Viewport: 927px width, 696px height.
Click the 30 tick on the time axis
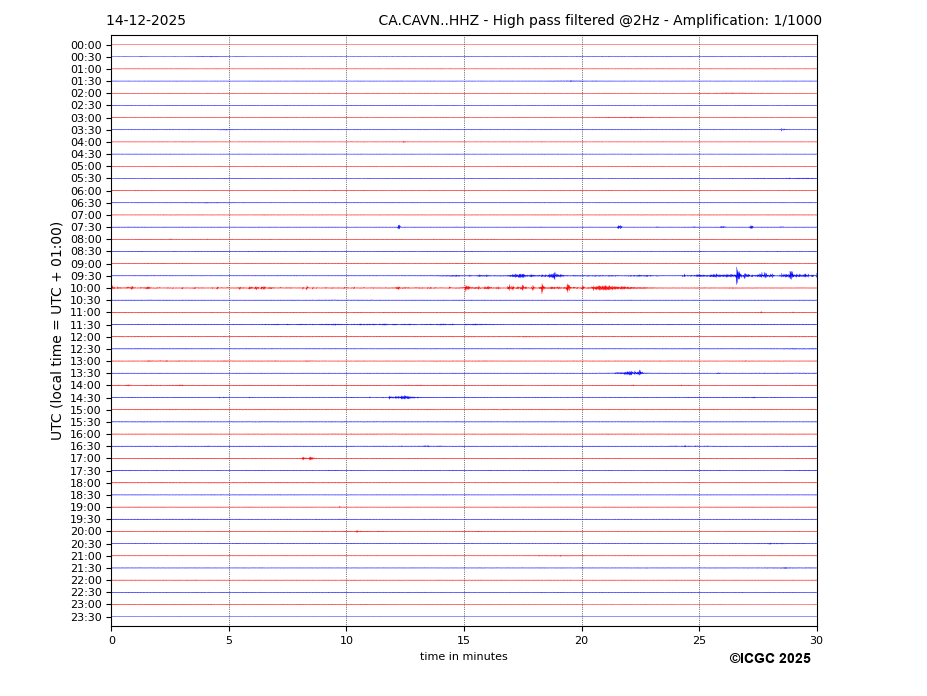(x=816, y=640)
